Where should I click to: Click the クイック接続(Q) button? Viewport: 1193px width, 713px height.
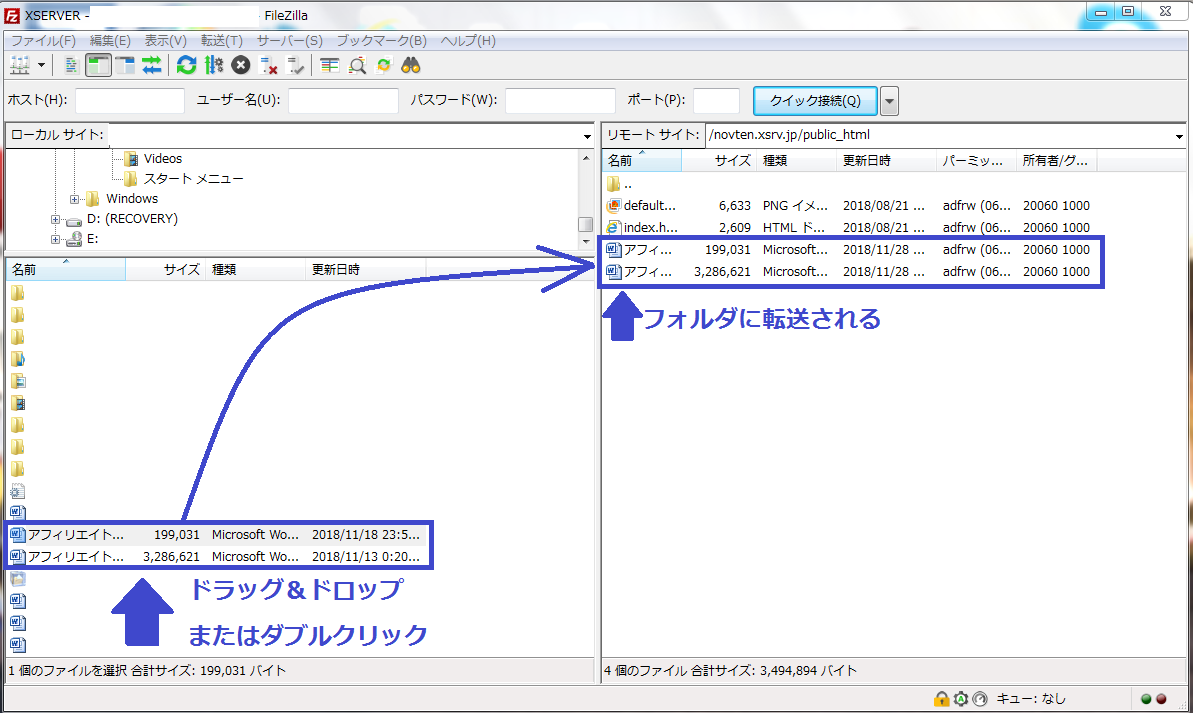tap(815, 101)
